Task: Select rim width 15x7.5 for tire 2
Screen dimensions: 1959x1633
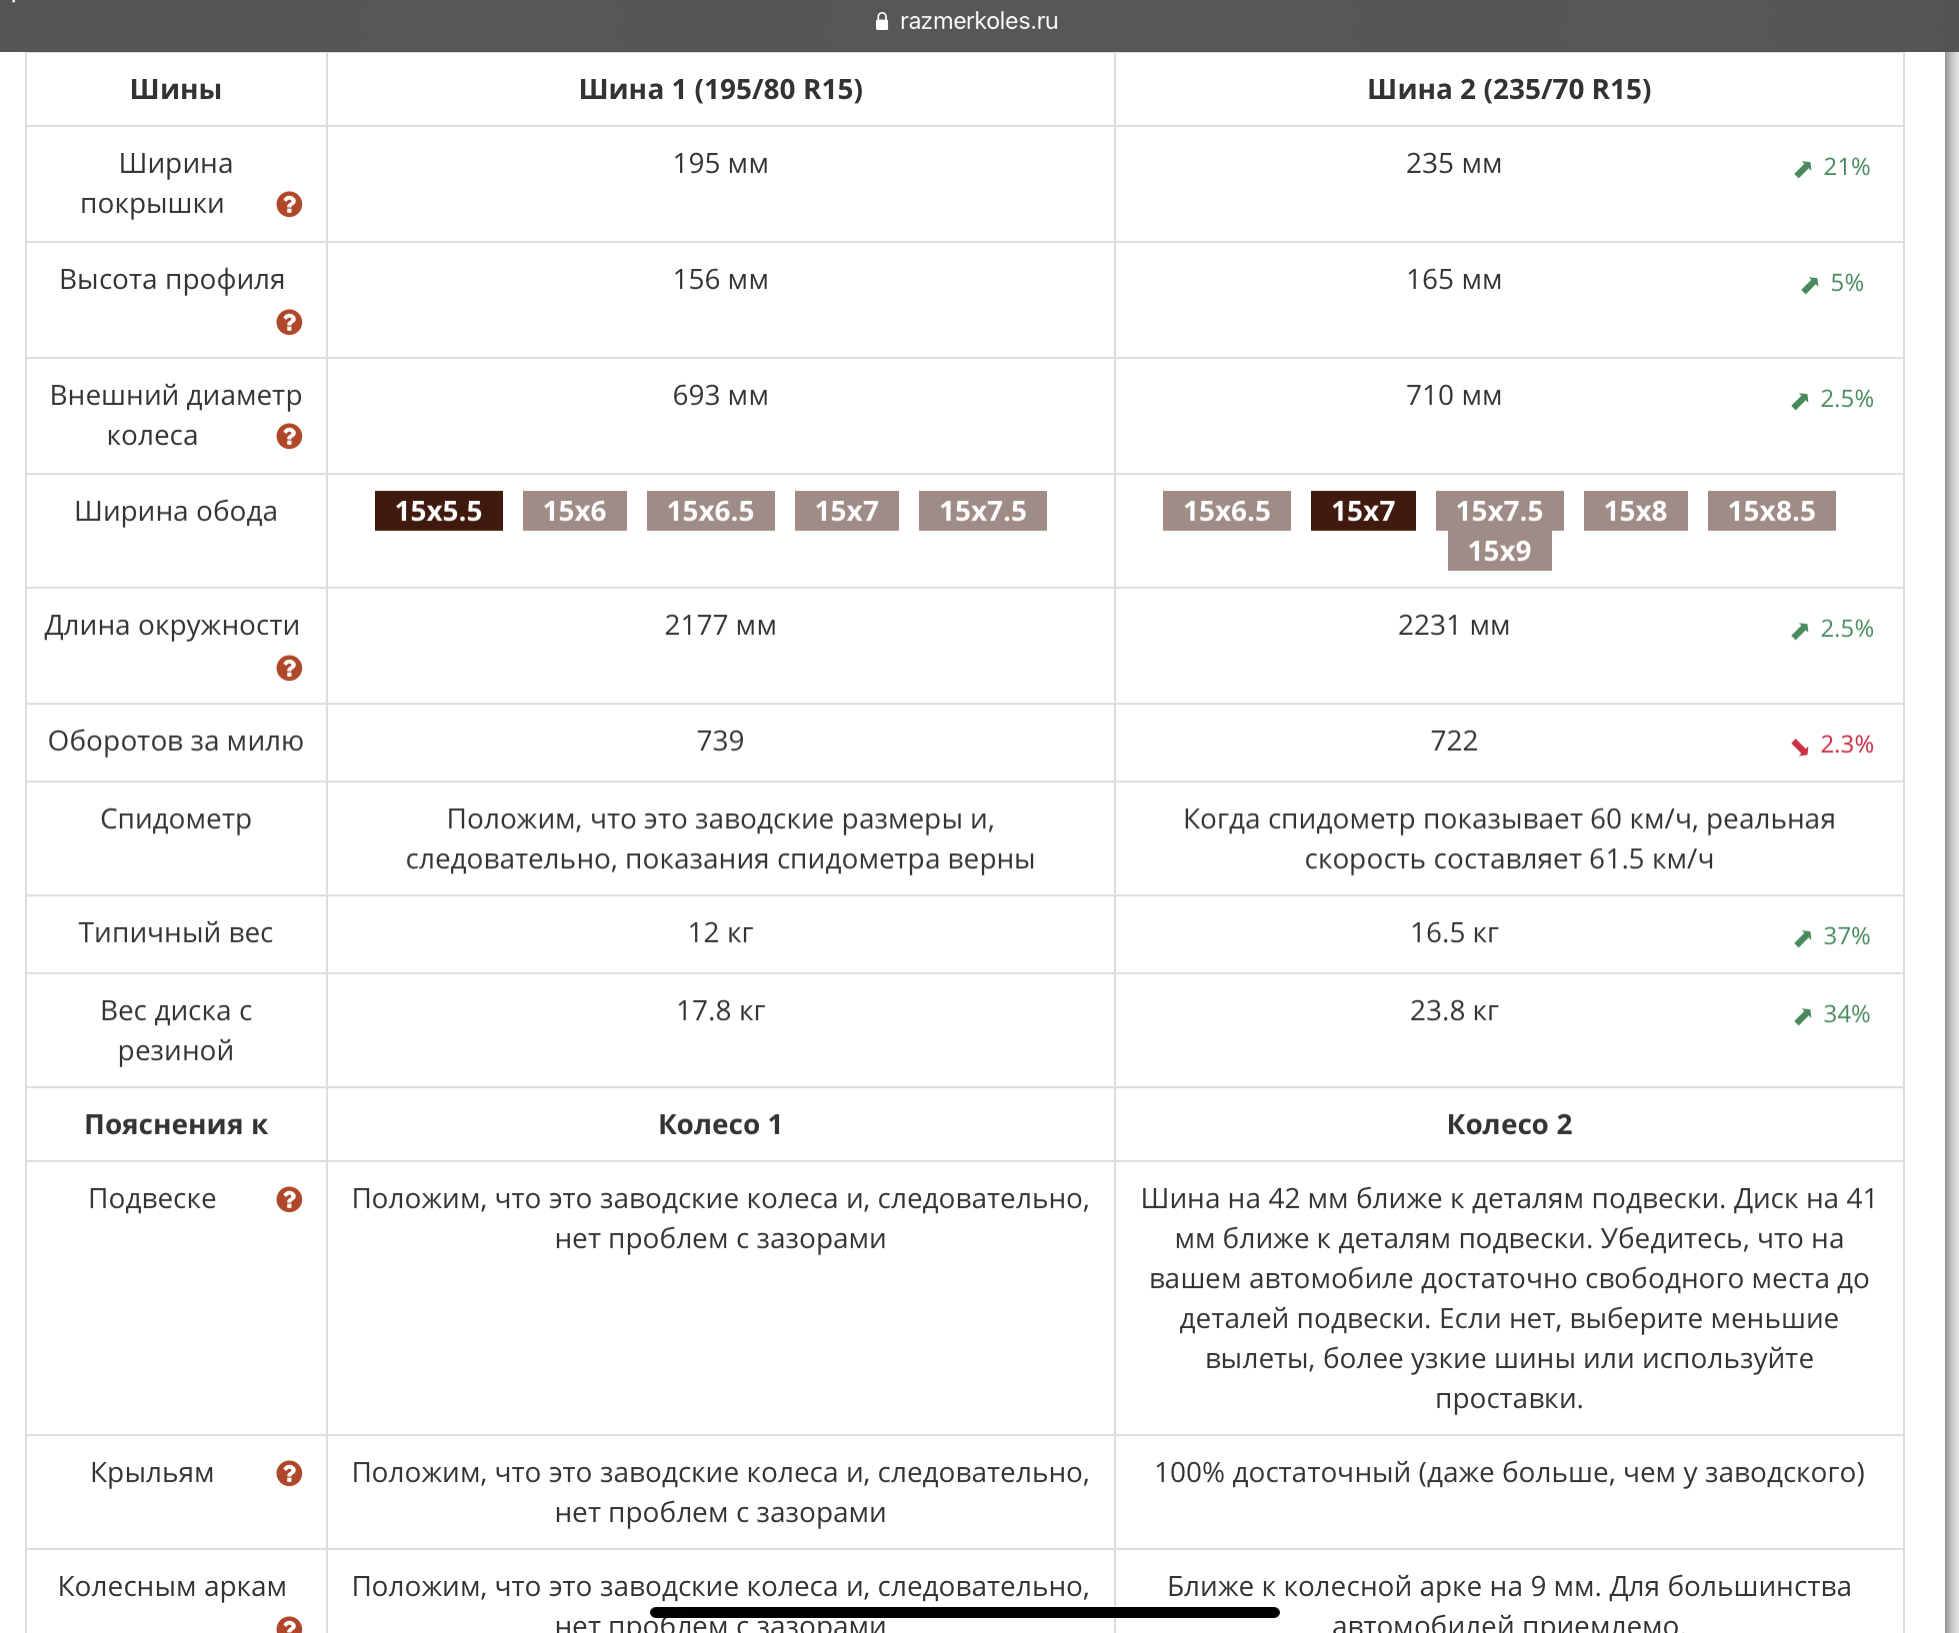Action: 1499,511
